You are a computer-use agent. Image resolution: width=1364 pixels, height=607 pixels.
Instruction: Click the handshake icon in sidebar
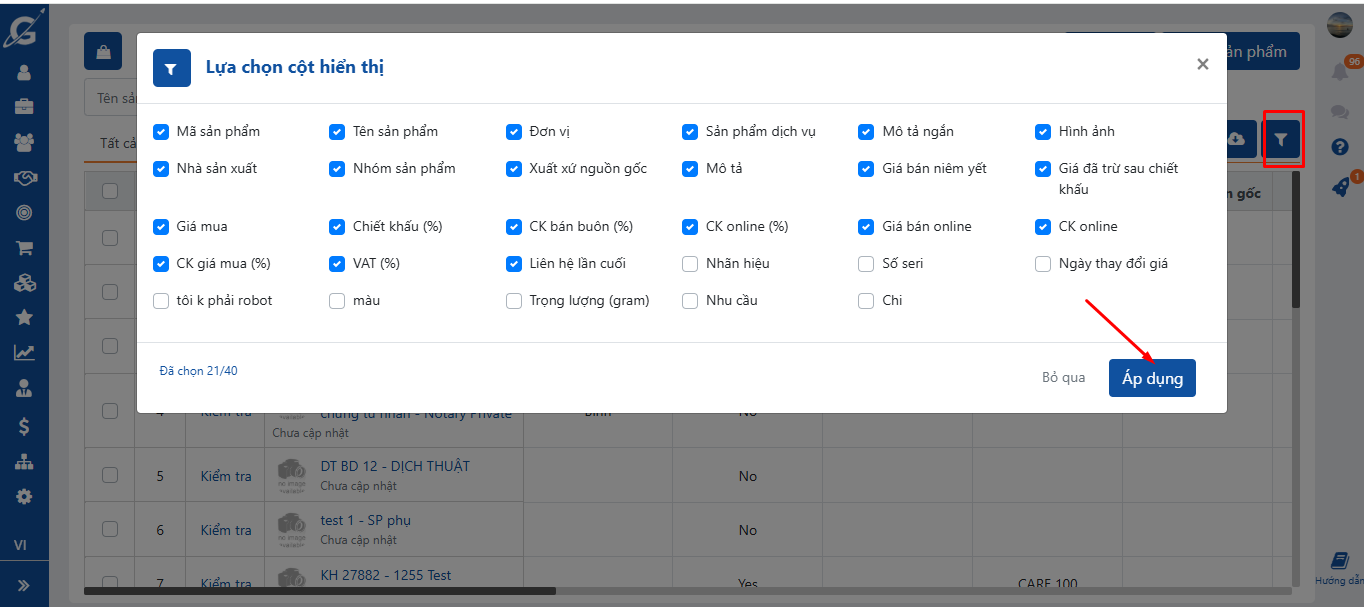point(24,178)
